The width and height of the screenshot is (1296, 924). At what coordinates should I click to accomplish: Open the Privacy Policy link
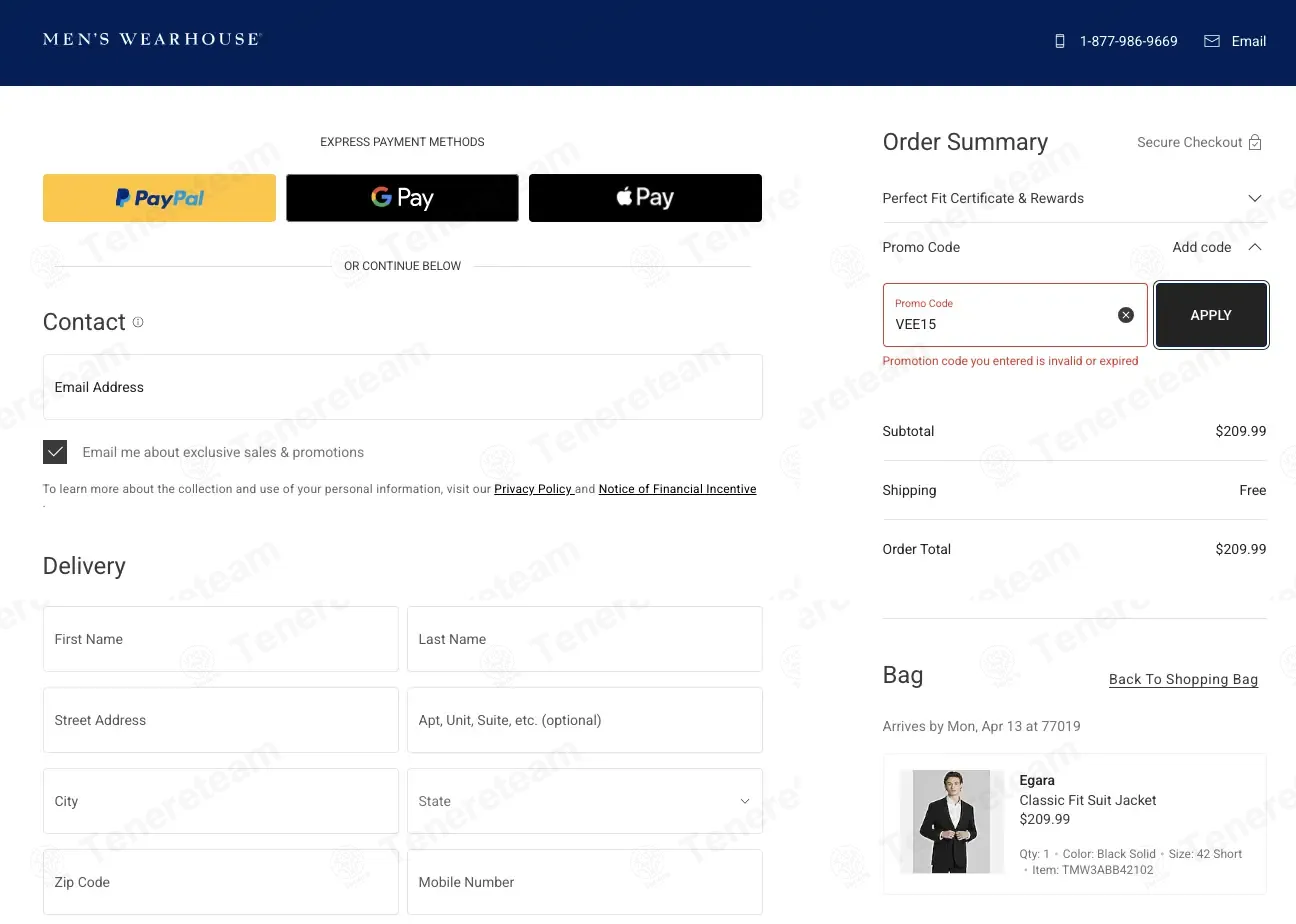tap(533, 489)
